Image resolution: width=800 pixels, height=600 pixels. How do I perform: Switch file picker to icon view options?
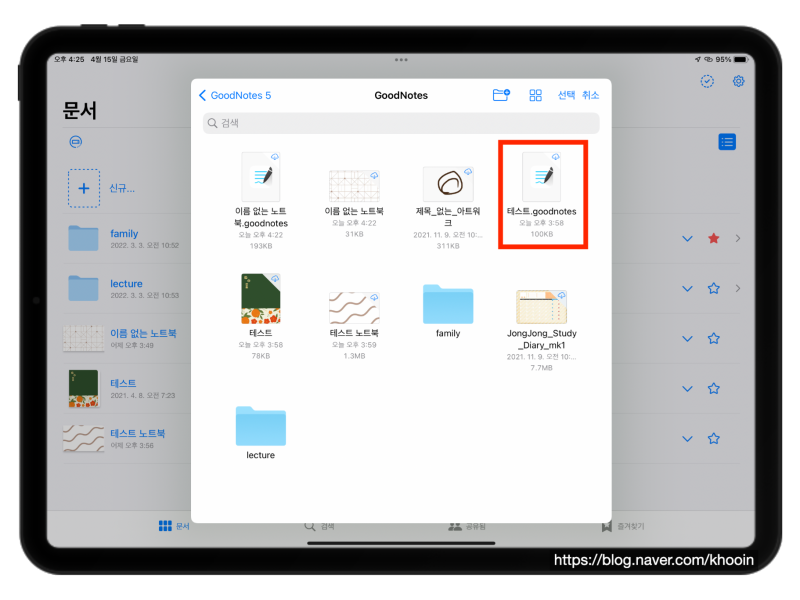coord(535,95)
